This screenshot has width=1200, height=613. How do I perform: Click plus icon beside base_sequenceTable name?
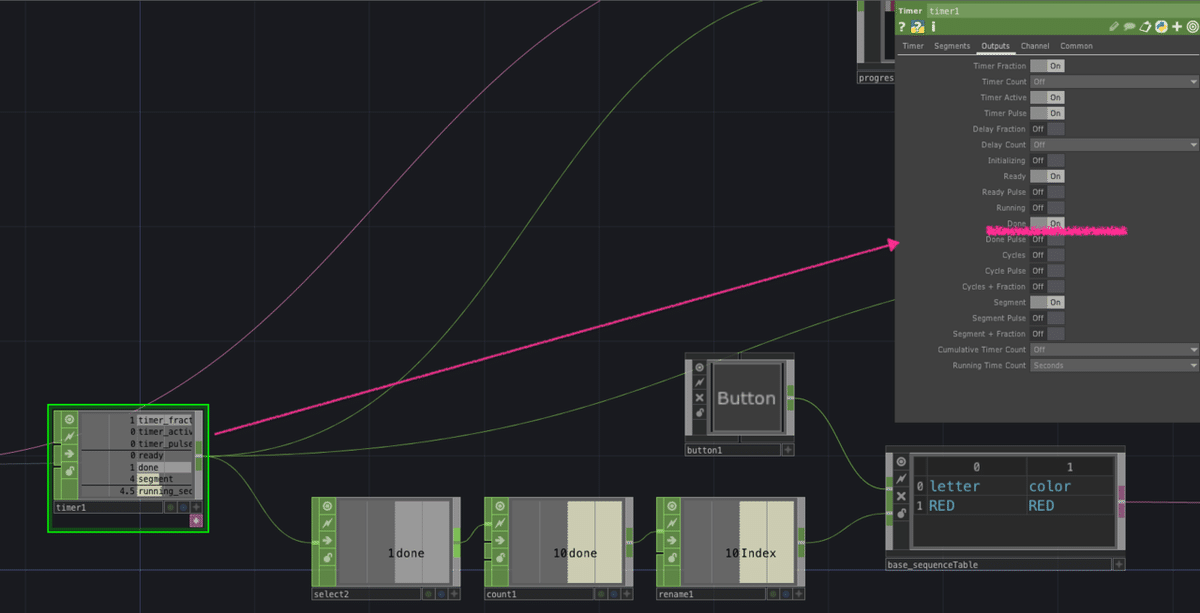click(1120, 565)
